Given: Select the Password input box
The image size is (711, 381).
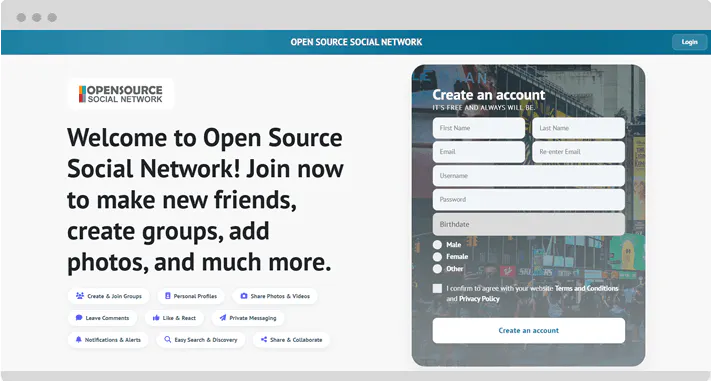Looking at the screenshot, I should click(x=529, y=200).
